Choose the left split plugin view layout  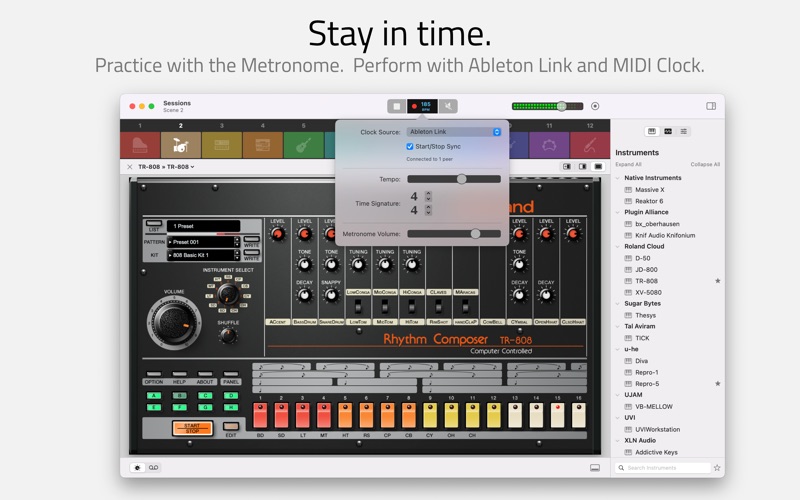[567, 167]
